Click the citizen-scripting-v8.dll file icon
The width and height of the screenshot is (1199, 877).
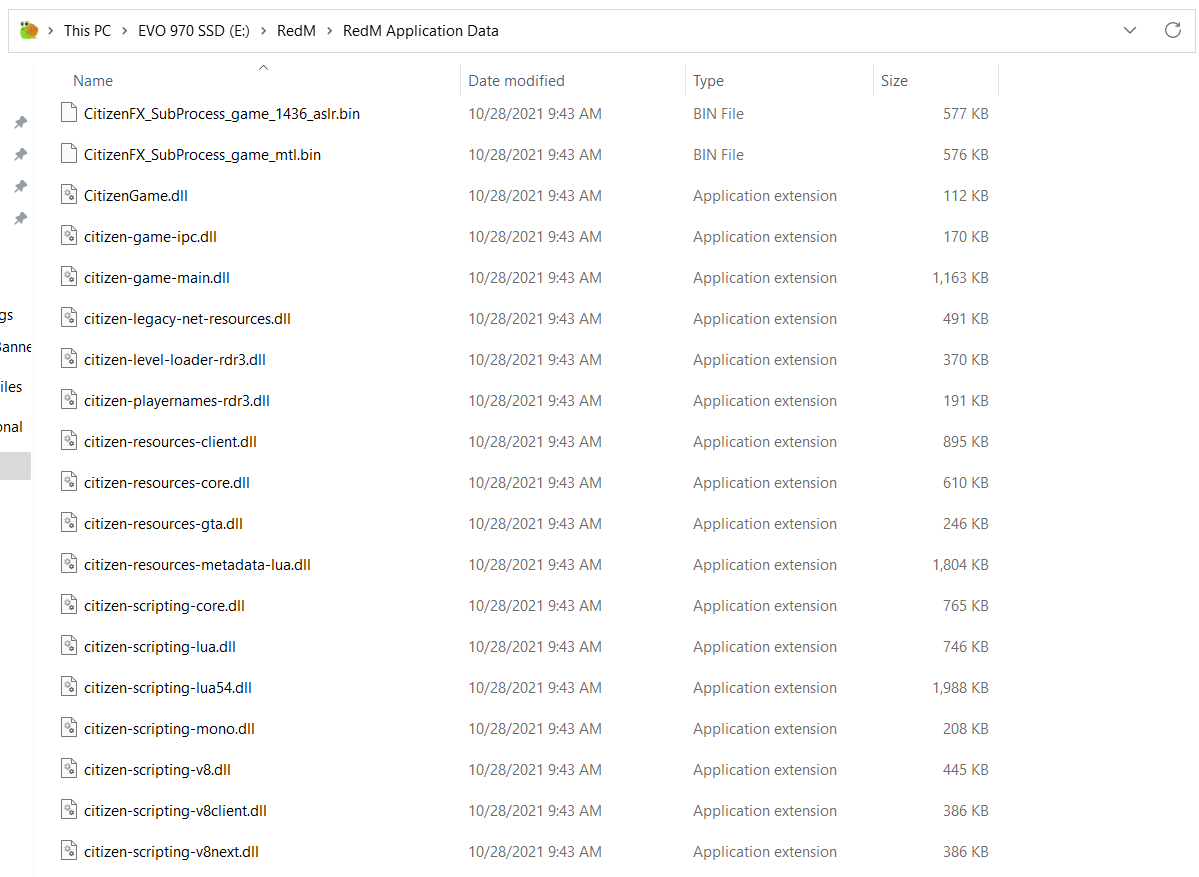(69, 769)
